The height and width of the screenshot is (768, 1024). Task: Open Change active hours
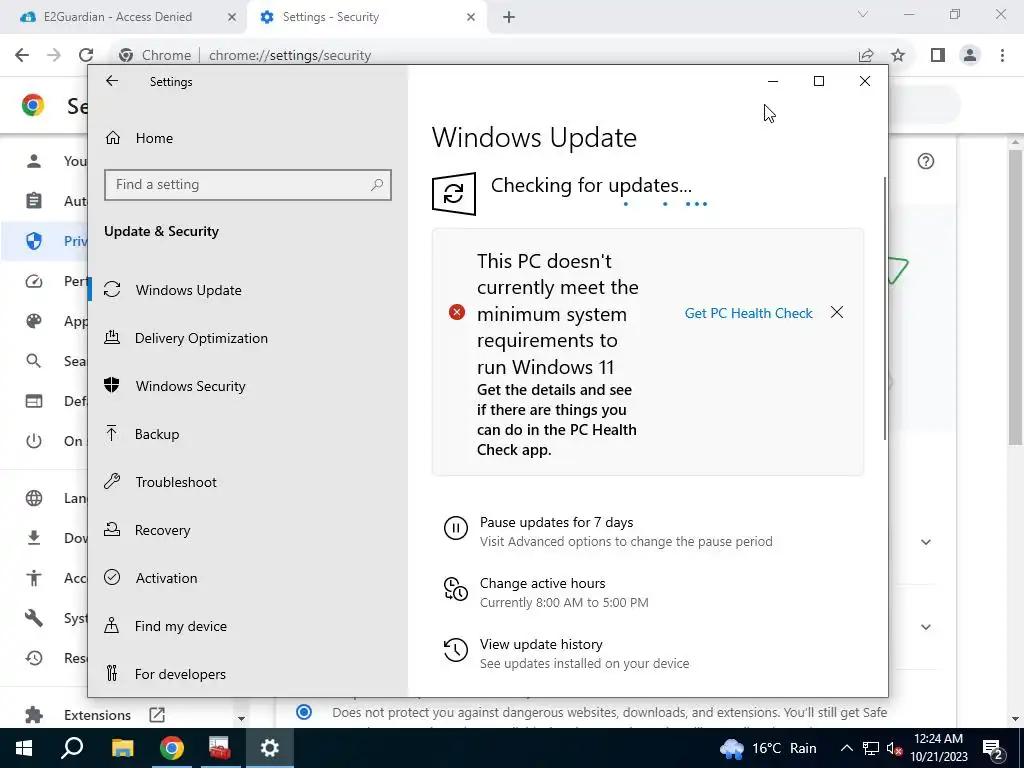(542, 583)
